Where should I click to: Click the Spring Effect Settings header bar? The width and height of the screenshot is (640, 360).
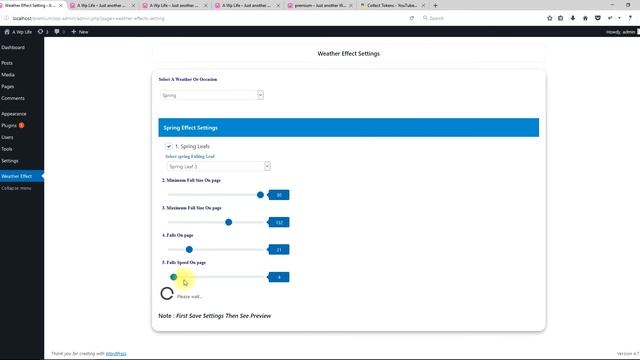click(x=349, y=127)
